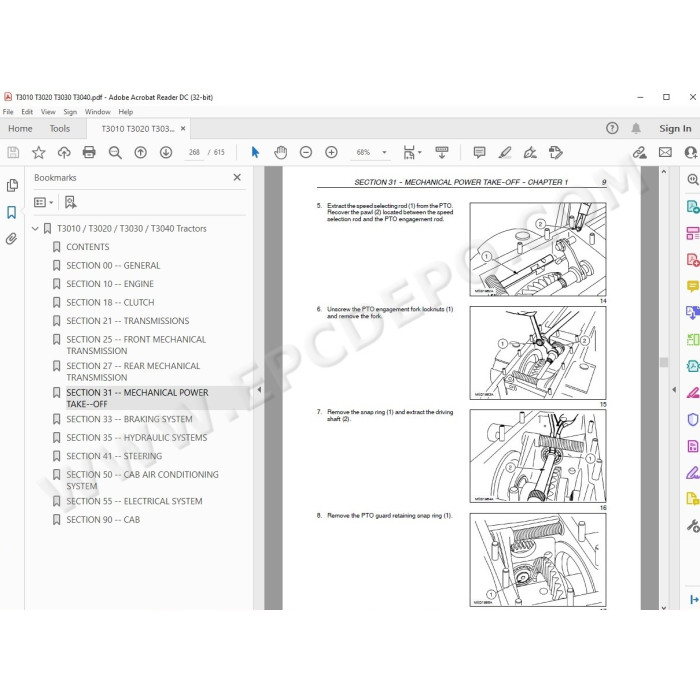
Task: Open the Edit menu
Action: 27,112
